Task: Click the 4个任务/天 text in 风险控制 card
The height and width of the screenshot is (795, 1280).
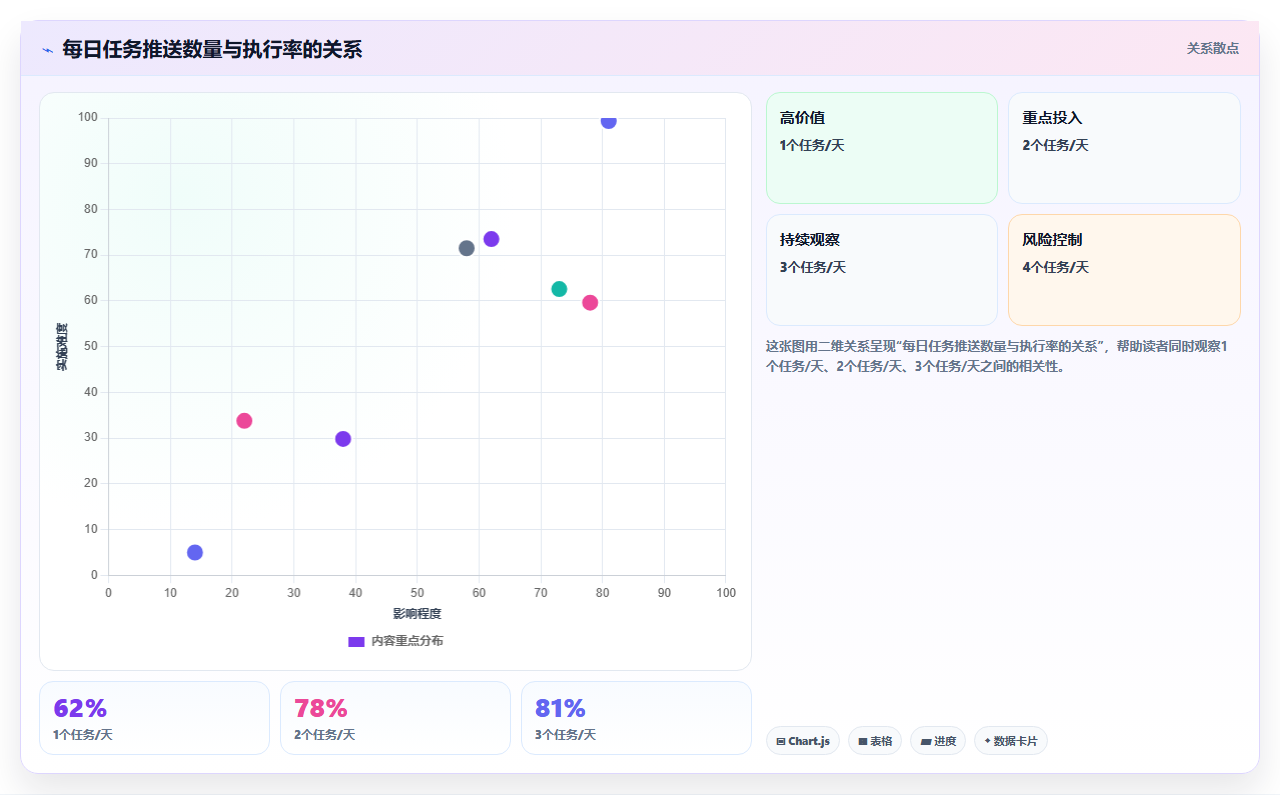Action: (x=1055, y=268)
